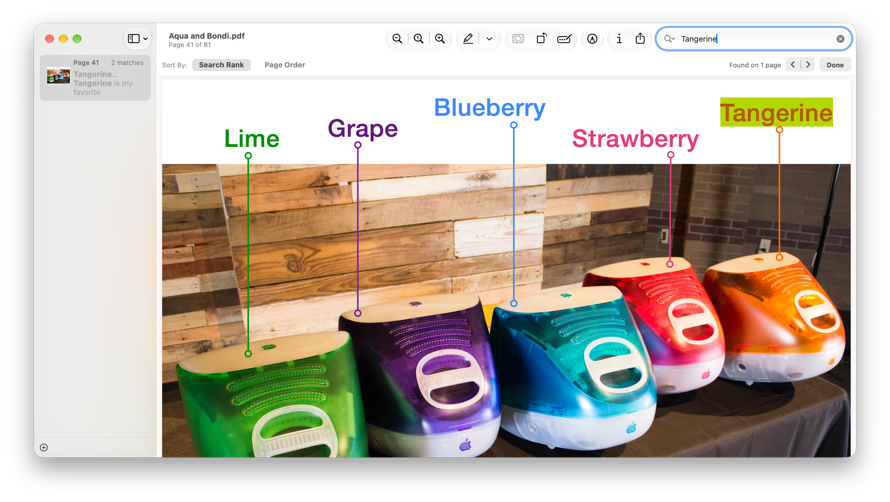Click the 2 matches text in sidebar
The height and width of the screenshot is (502, 890).
tap(127, 62)
